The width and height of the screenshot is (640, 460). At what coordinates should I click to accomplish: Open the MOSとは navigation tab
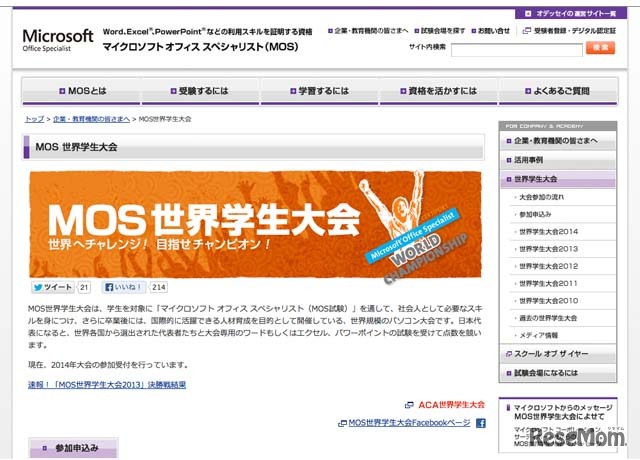pos(82,91)
